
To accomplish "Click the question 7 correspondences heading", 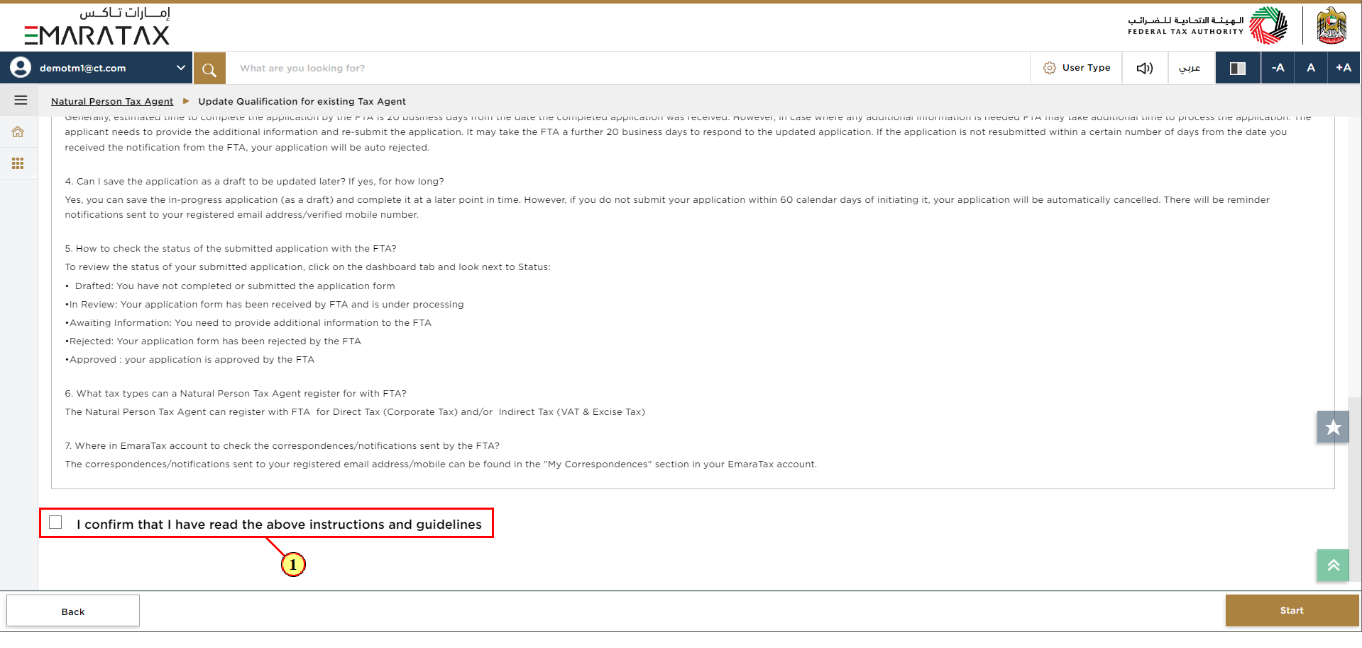I will coord(282,446).
